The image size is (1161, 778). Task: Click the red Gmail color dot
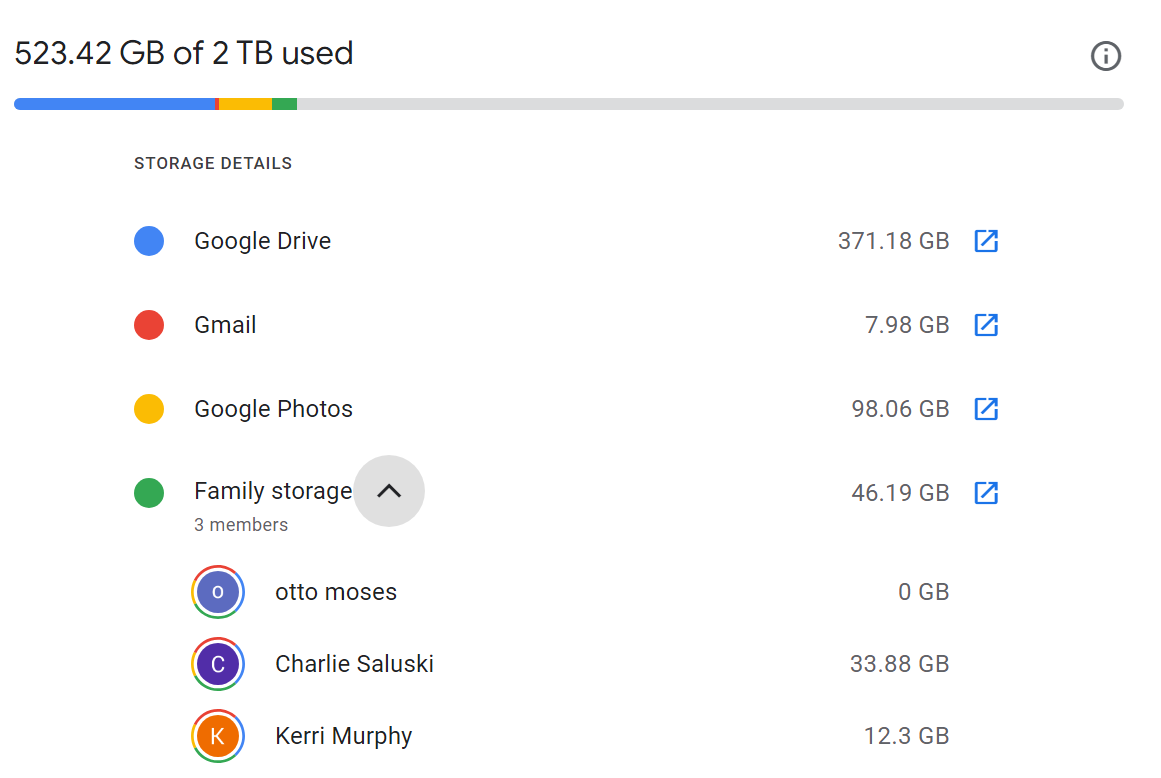(x=149, y=325)
